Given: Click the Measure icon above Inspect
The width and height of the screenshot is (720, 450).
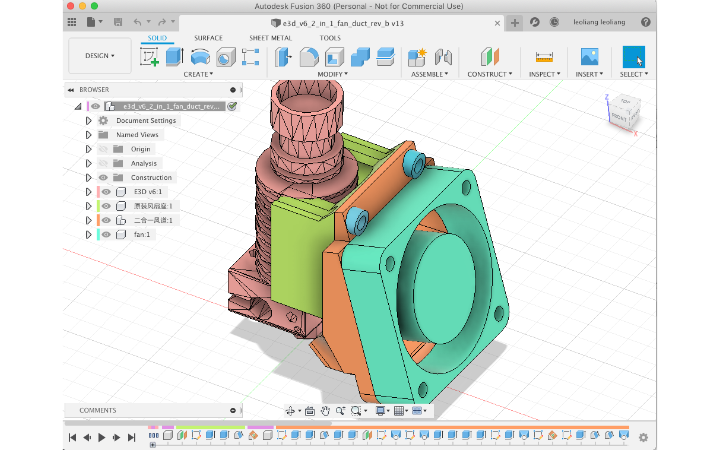Looking at the screenshot, I should [544, 57].
